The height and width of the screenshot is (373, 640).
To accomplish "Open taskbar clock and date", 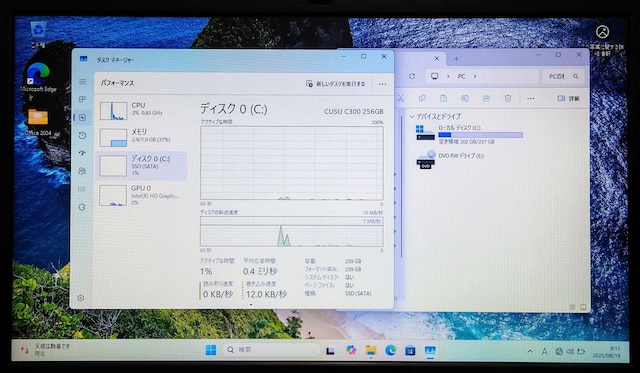I will pyautogui.click(x=606, y=352).
